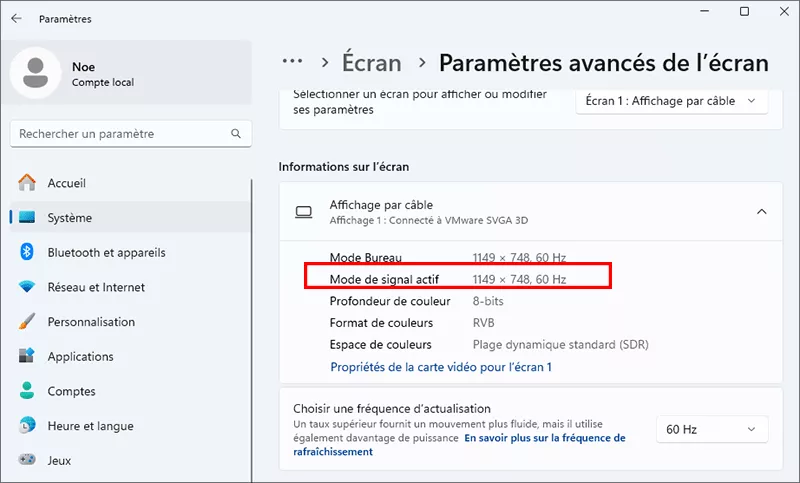
Task: Click the sidebar vertical scrollbar
Action: click(252, 329)
